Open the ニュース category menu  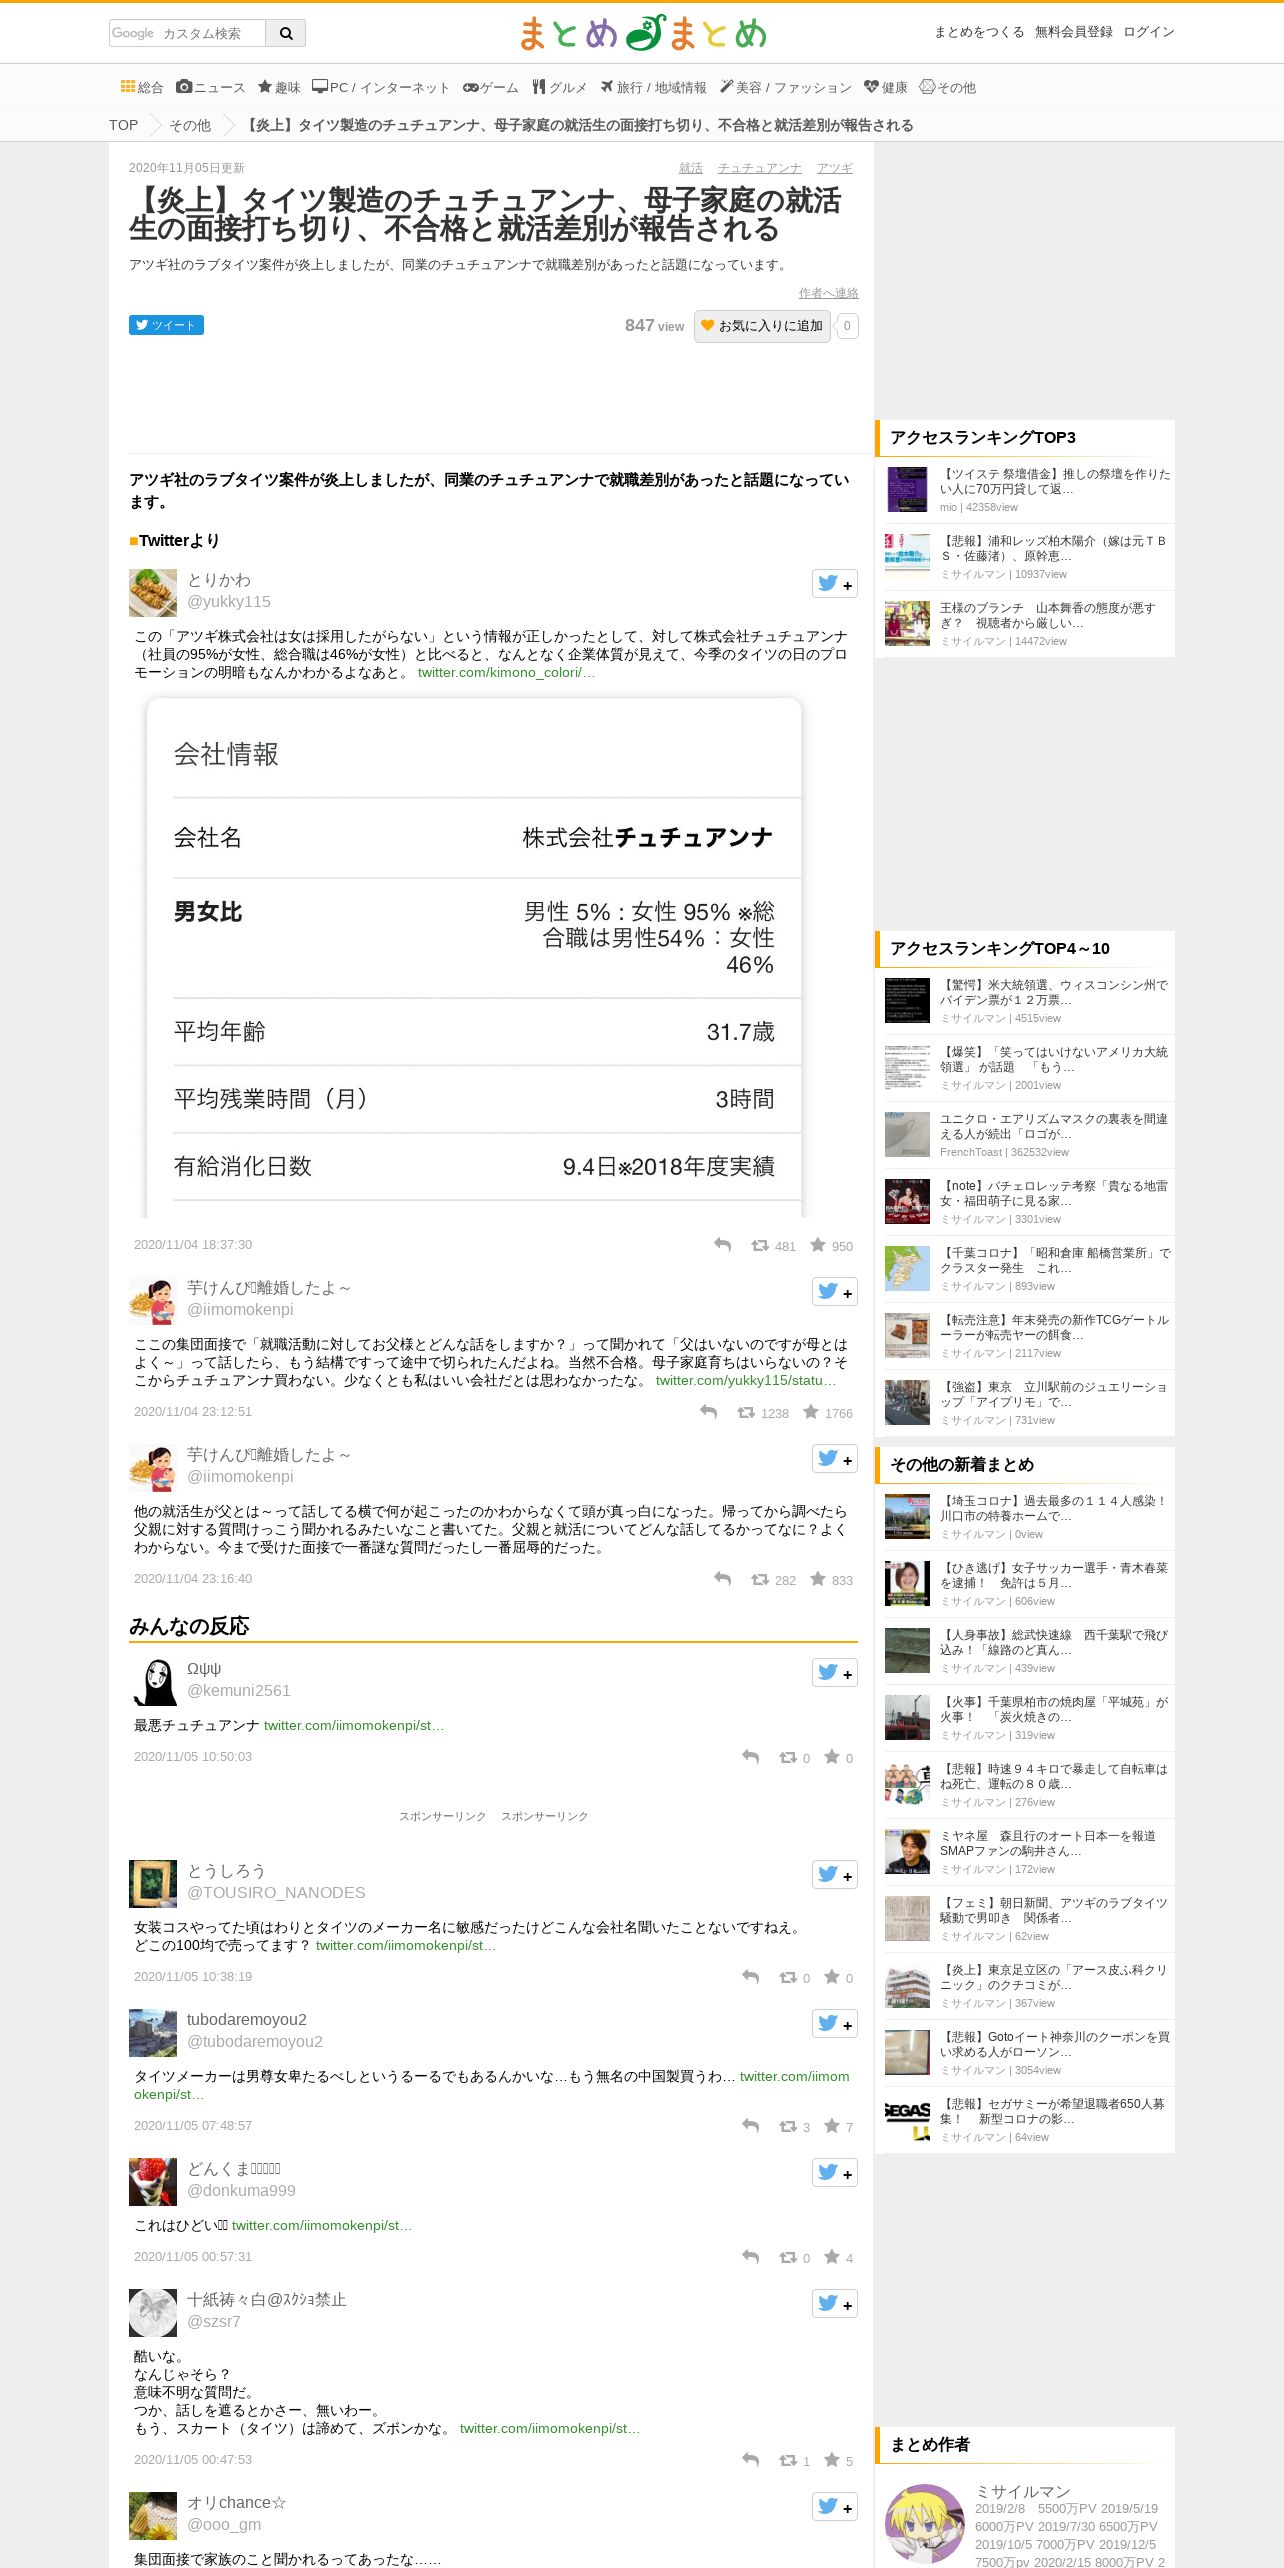(x=210, y=87)
